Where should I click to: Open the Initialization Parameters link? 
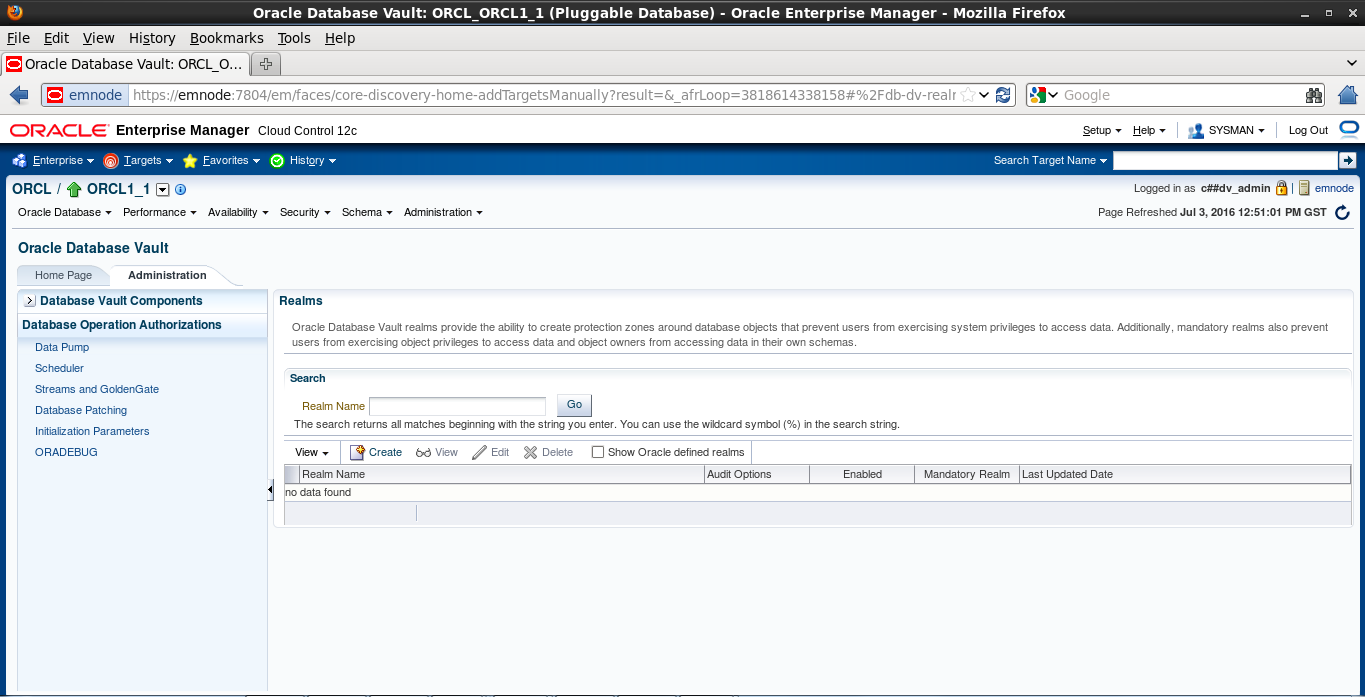92,431
